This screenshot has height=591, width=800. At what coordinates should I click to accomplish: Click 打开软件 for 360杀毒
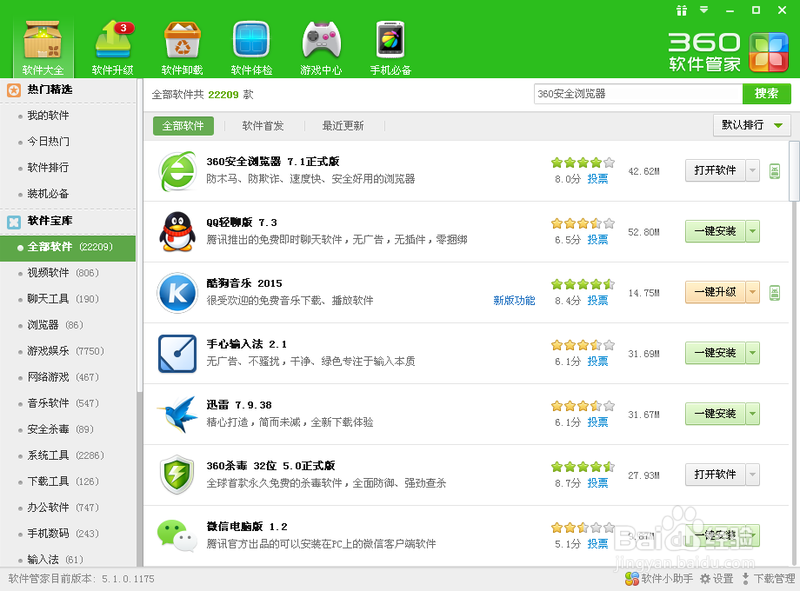715,474
